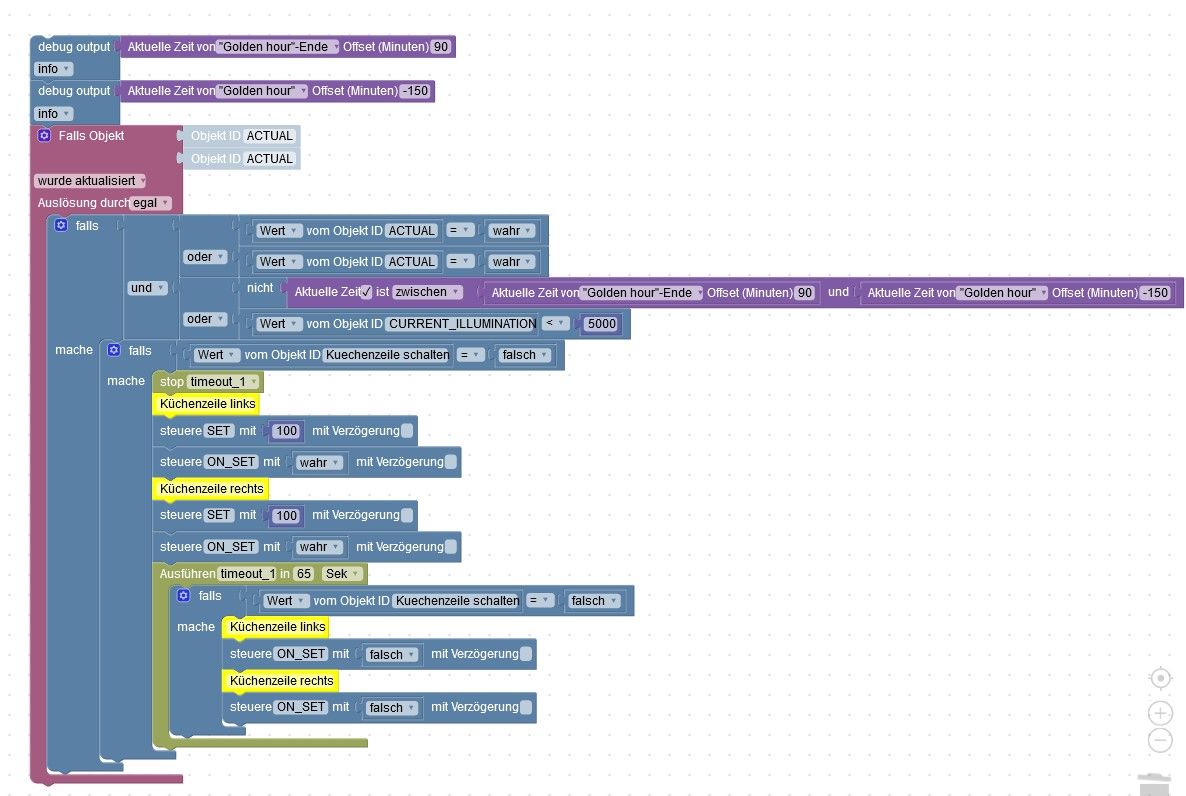Open info level dropdown under debug output with offset -150
This screenshot has height=796, width=1186.
click(53, 113)
